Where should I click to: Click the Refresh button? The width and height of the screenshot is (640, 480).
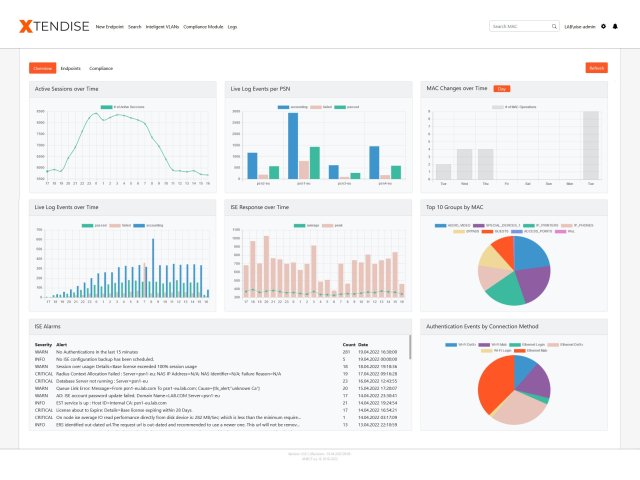click(596, 68)
